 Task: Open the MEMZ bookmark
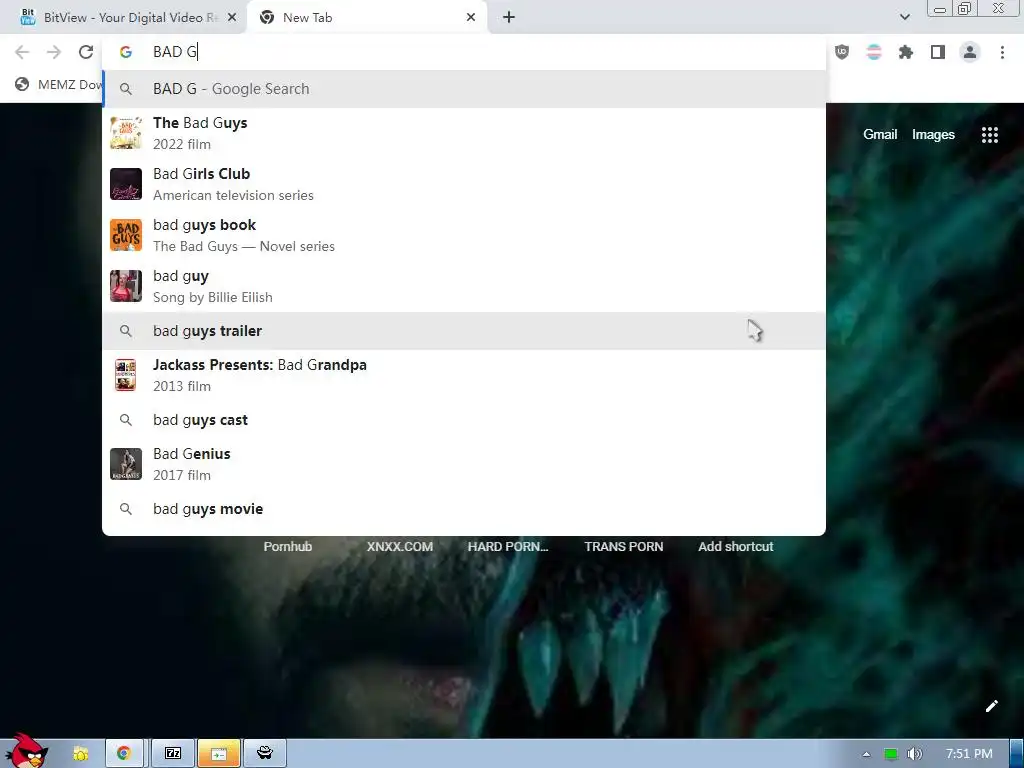[59, 84]
